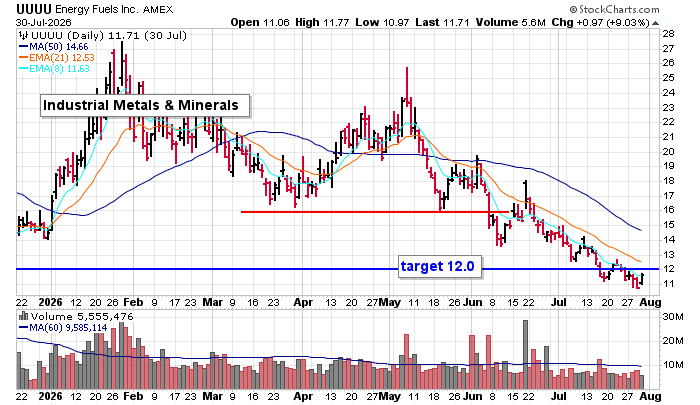Click the 'Feb' label on the price date axis

point(133,302)
